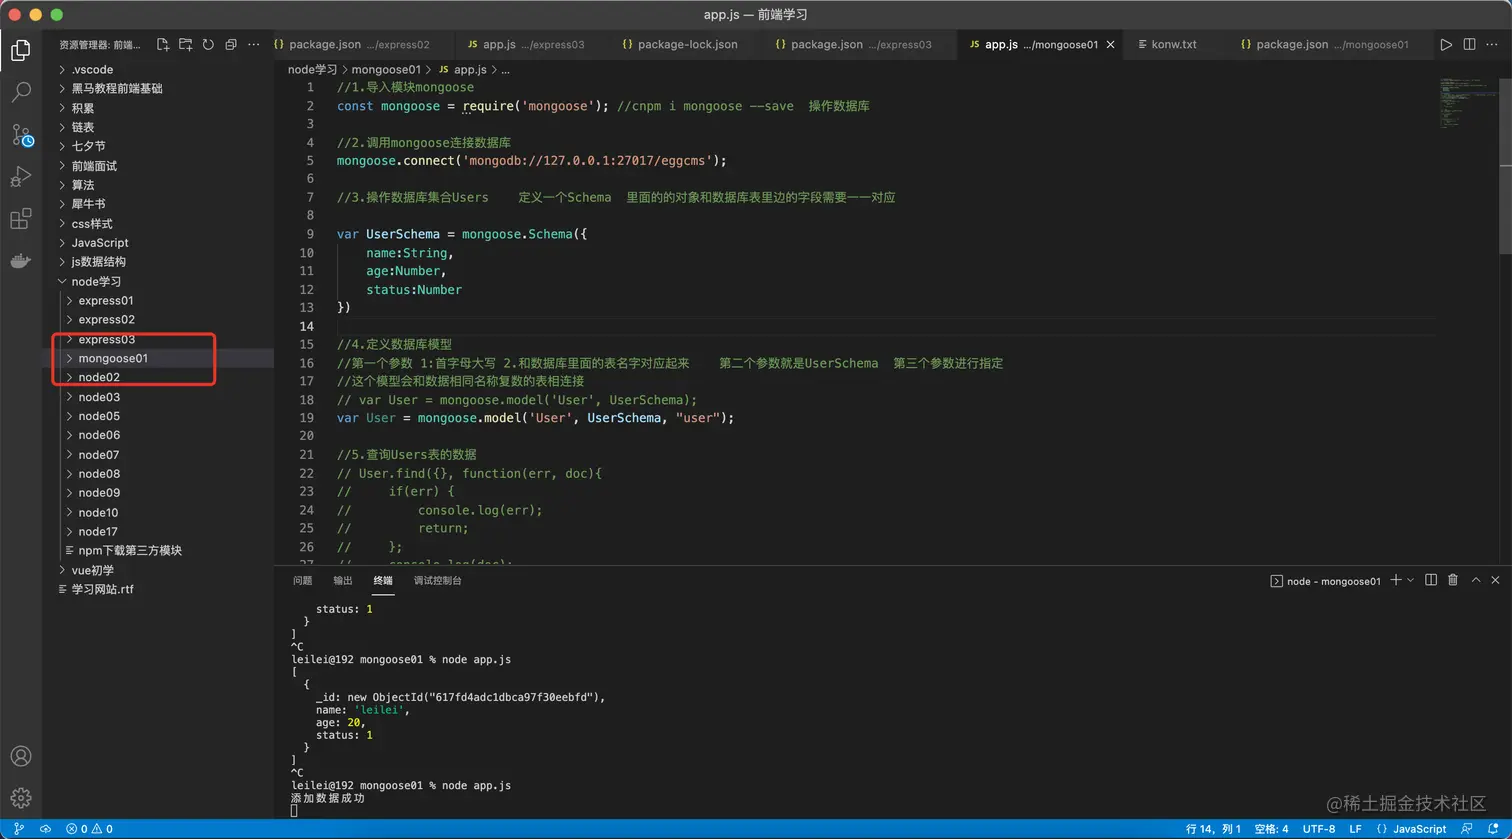Open the 问题 panel tab
Image resolution: width=1512 pixels, height=839 pixels.
[302, 580]
